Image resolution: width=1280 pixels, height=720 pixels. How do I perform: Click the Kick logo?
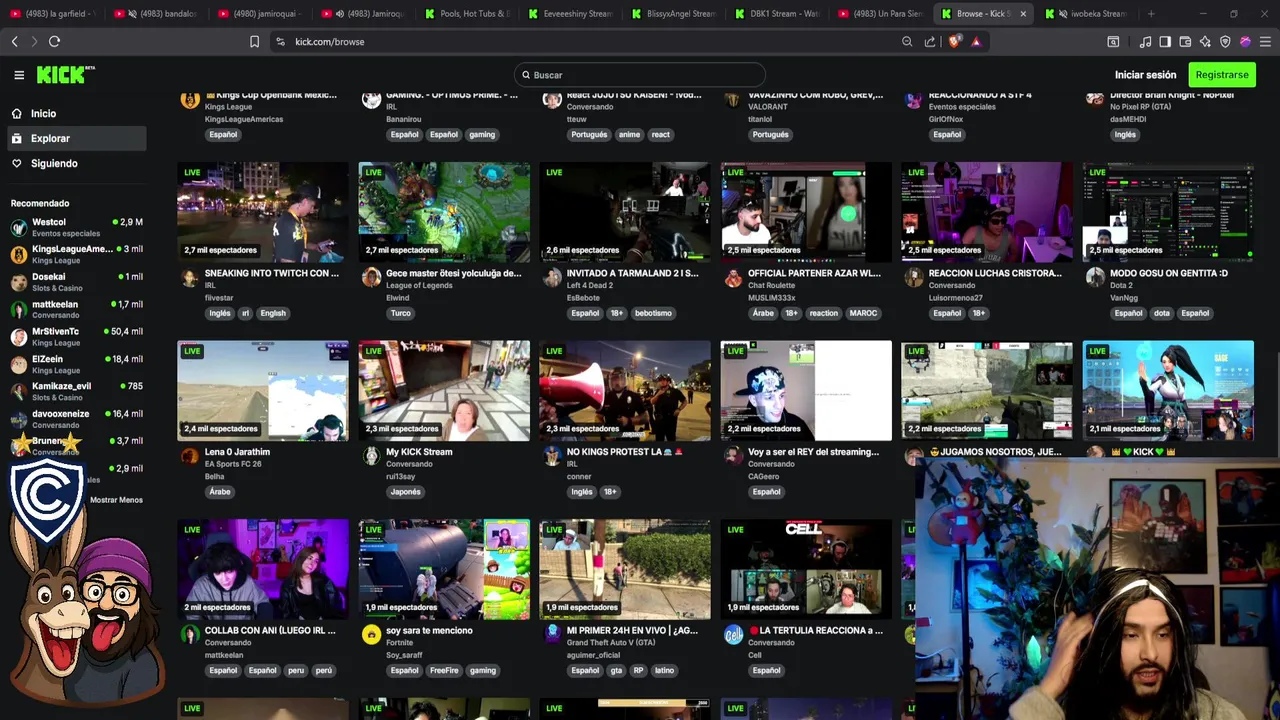[65, 75]
